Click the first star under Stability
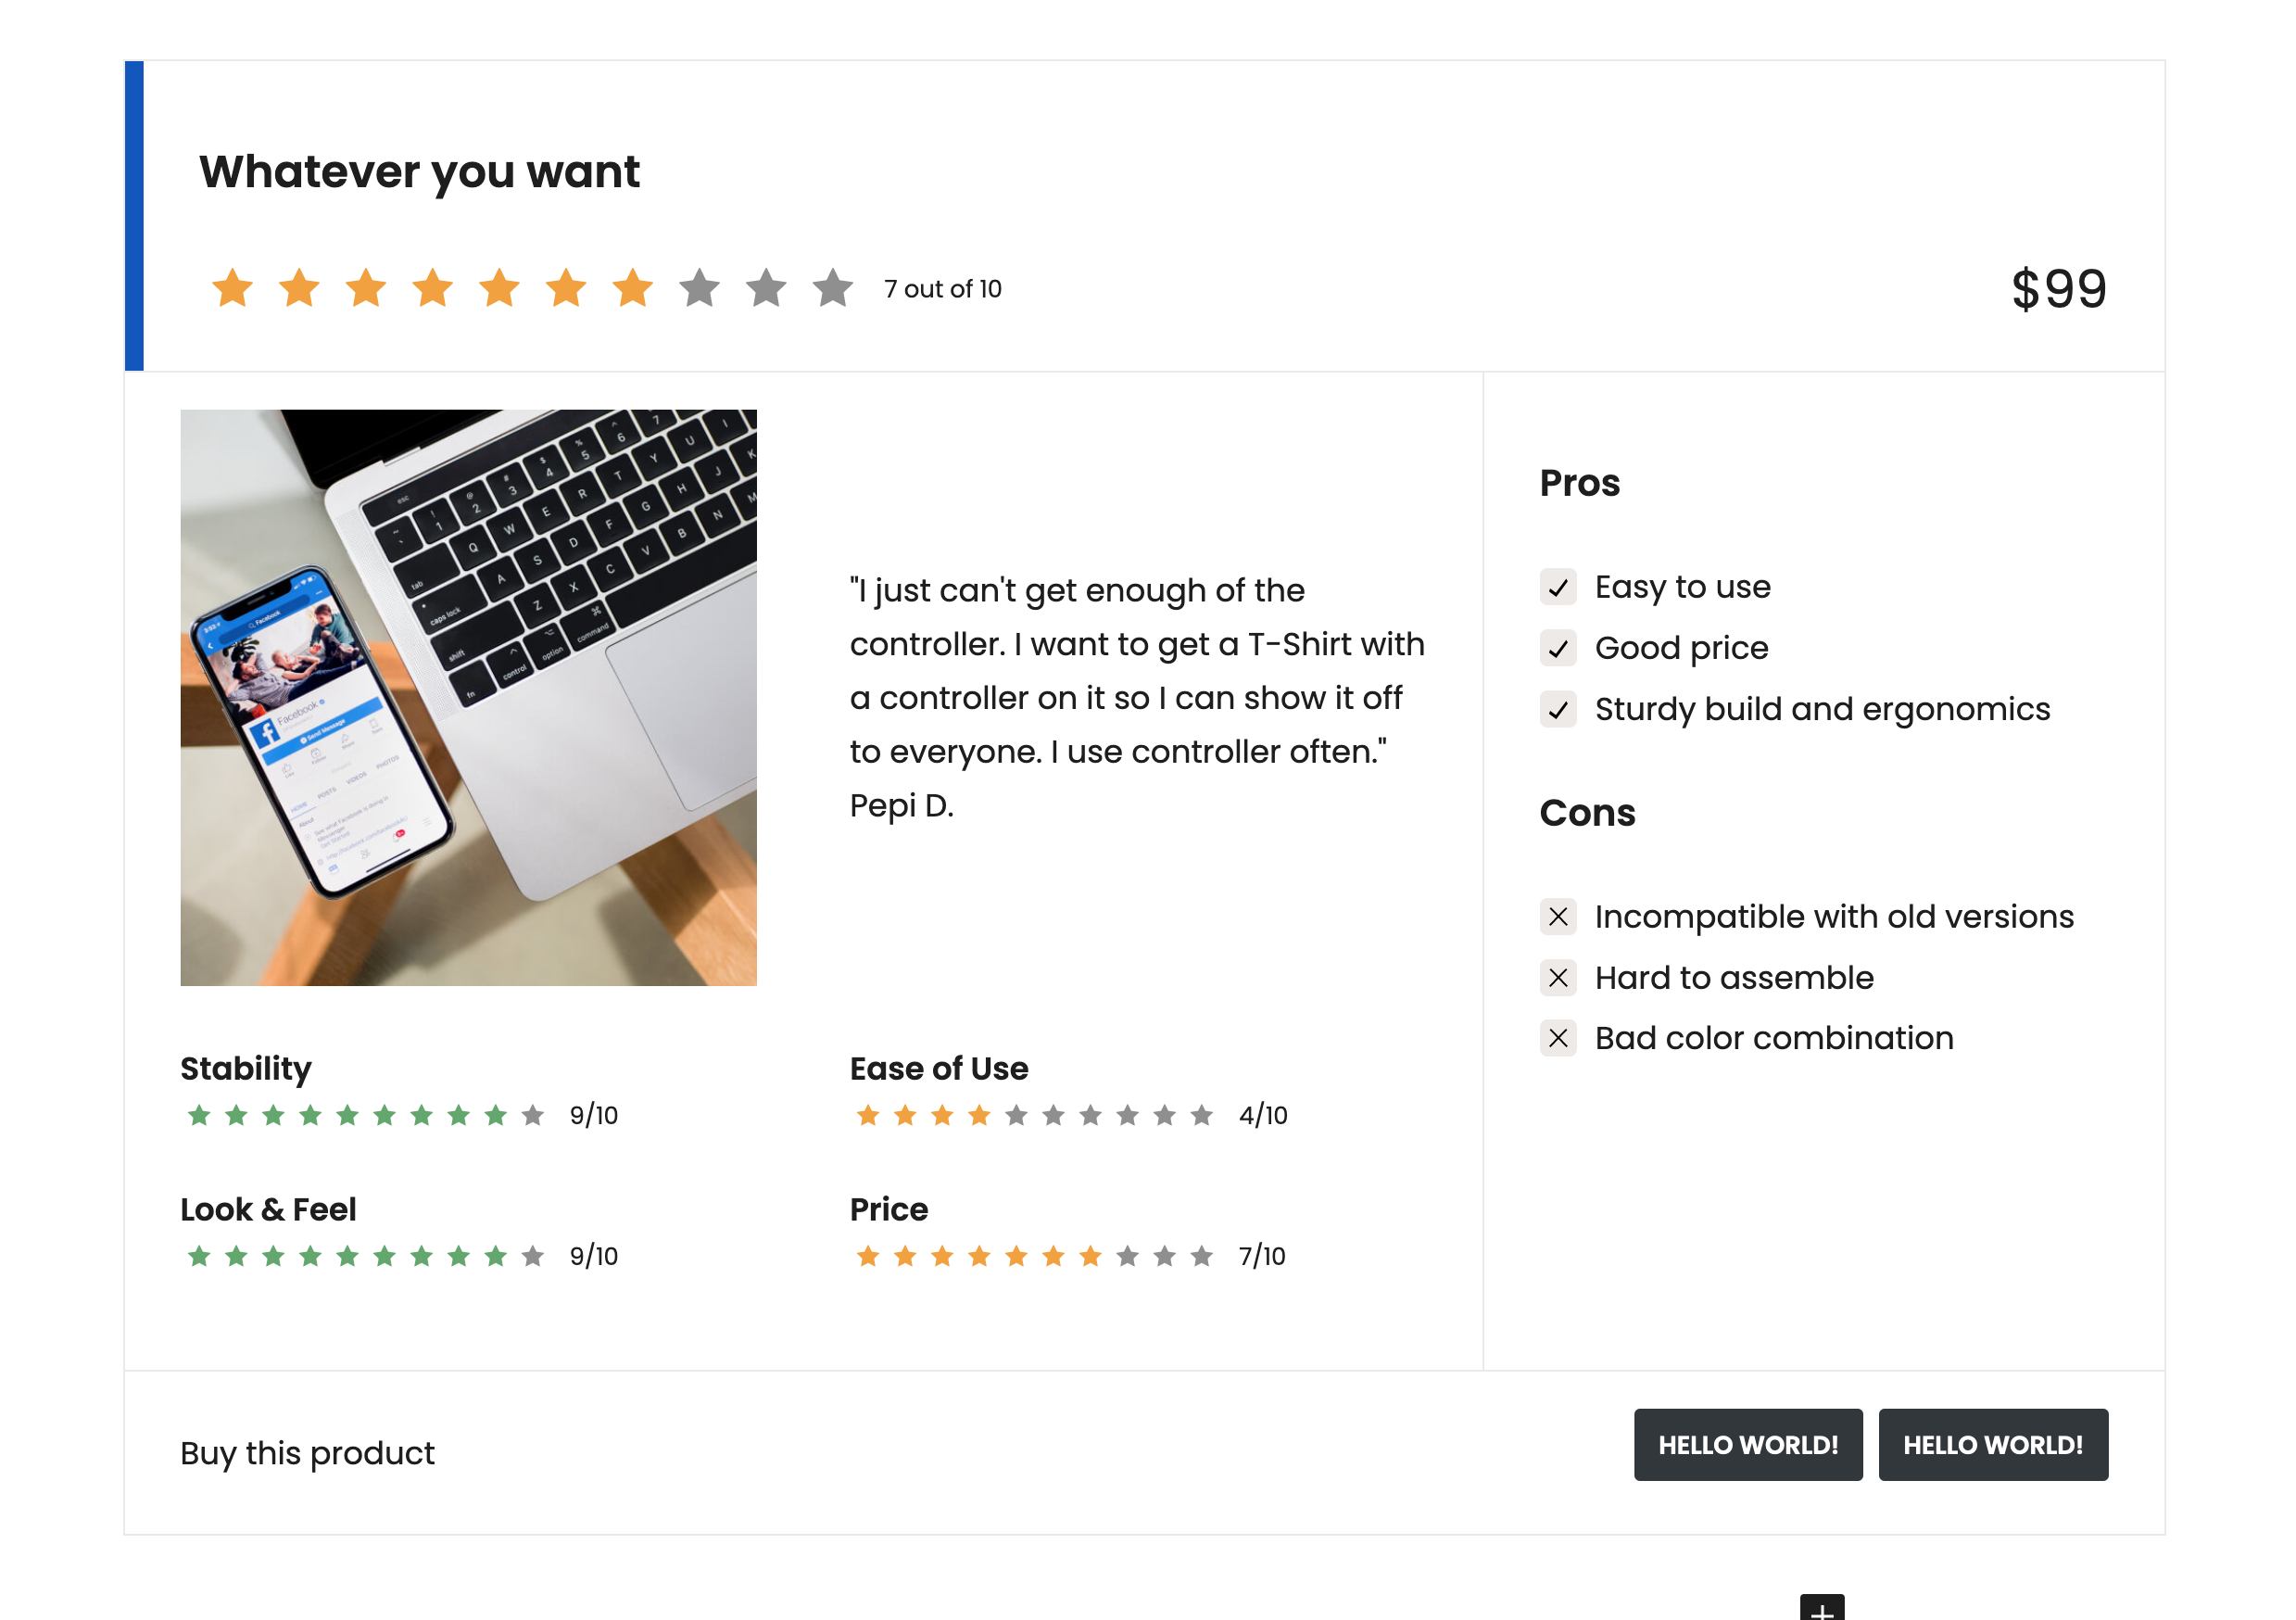Viewport: 2296px width, 1620px height. (197, 1115)
